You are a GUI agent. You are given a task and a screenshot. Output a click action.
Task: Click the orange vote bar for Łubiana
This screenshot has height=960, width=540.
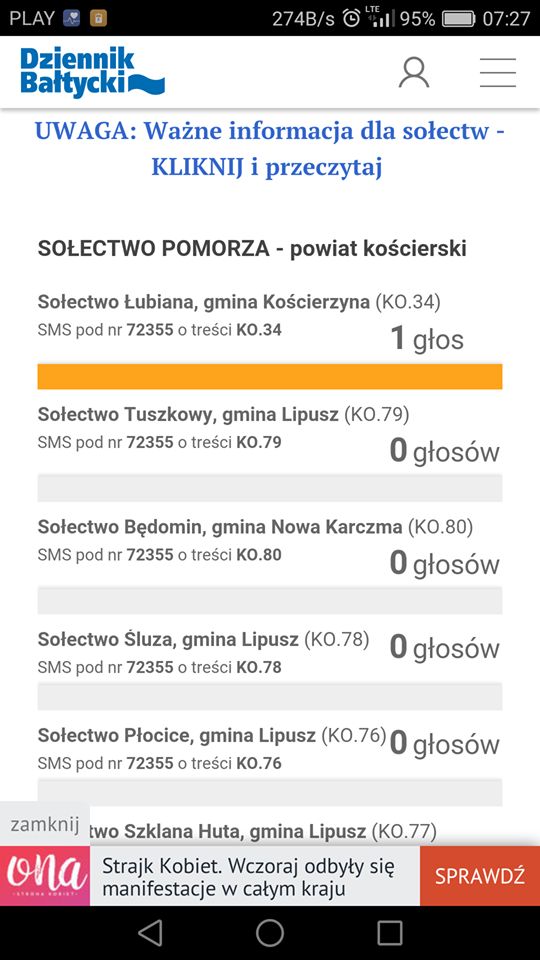269,377
